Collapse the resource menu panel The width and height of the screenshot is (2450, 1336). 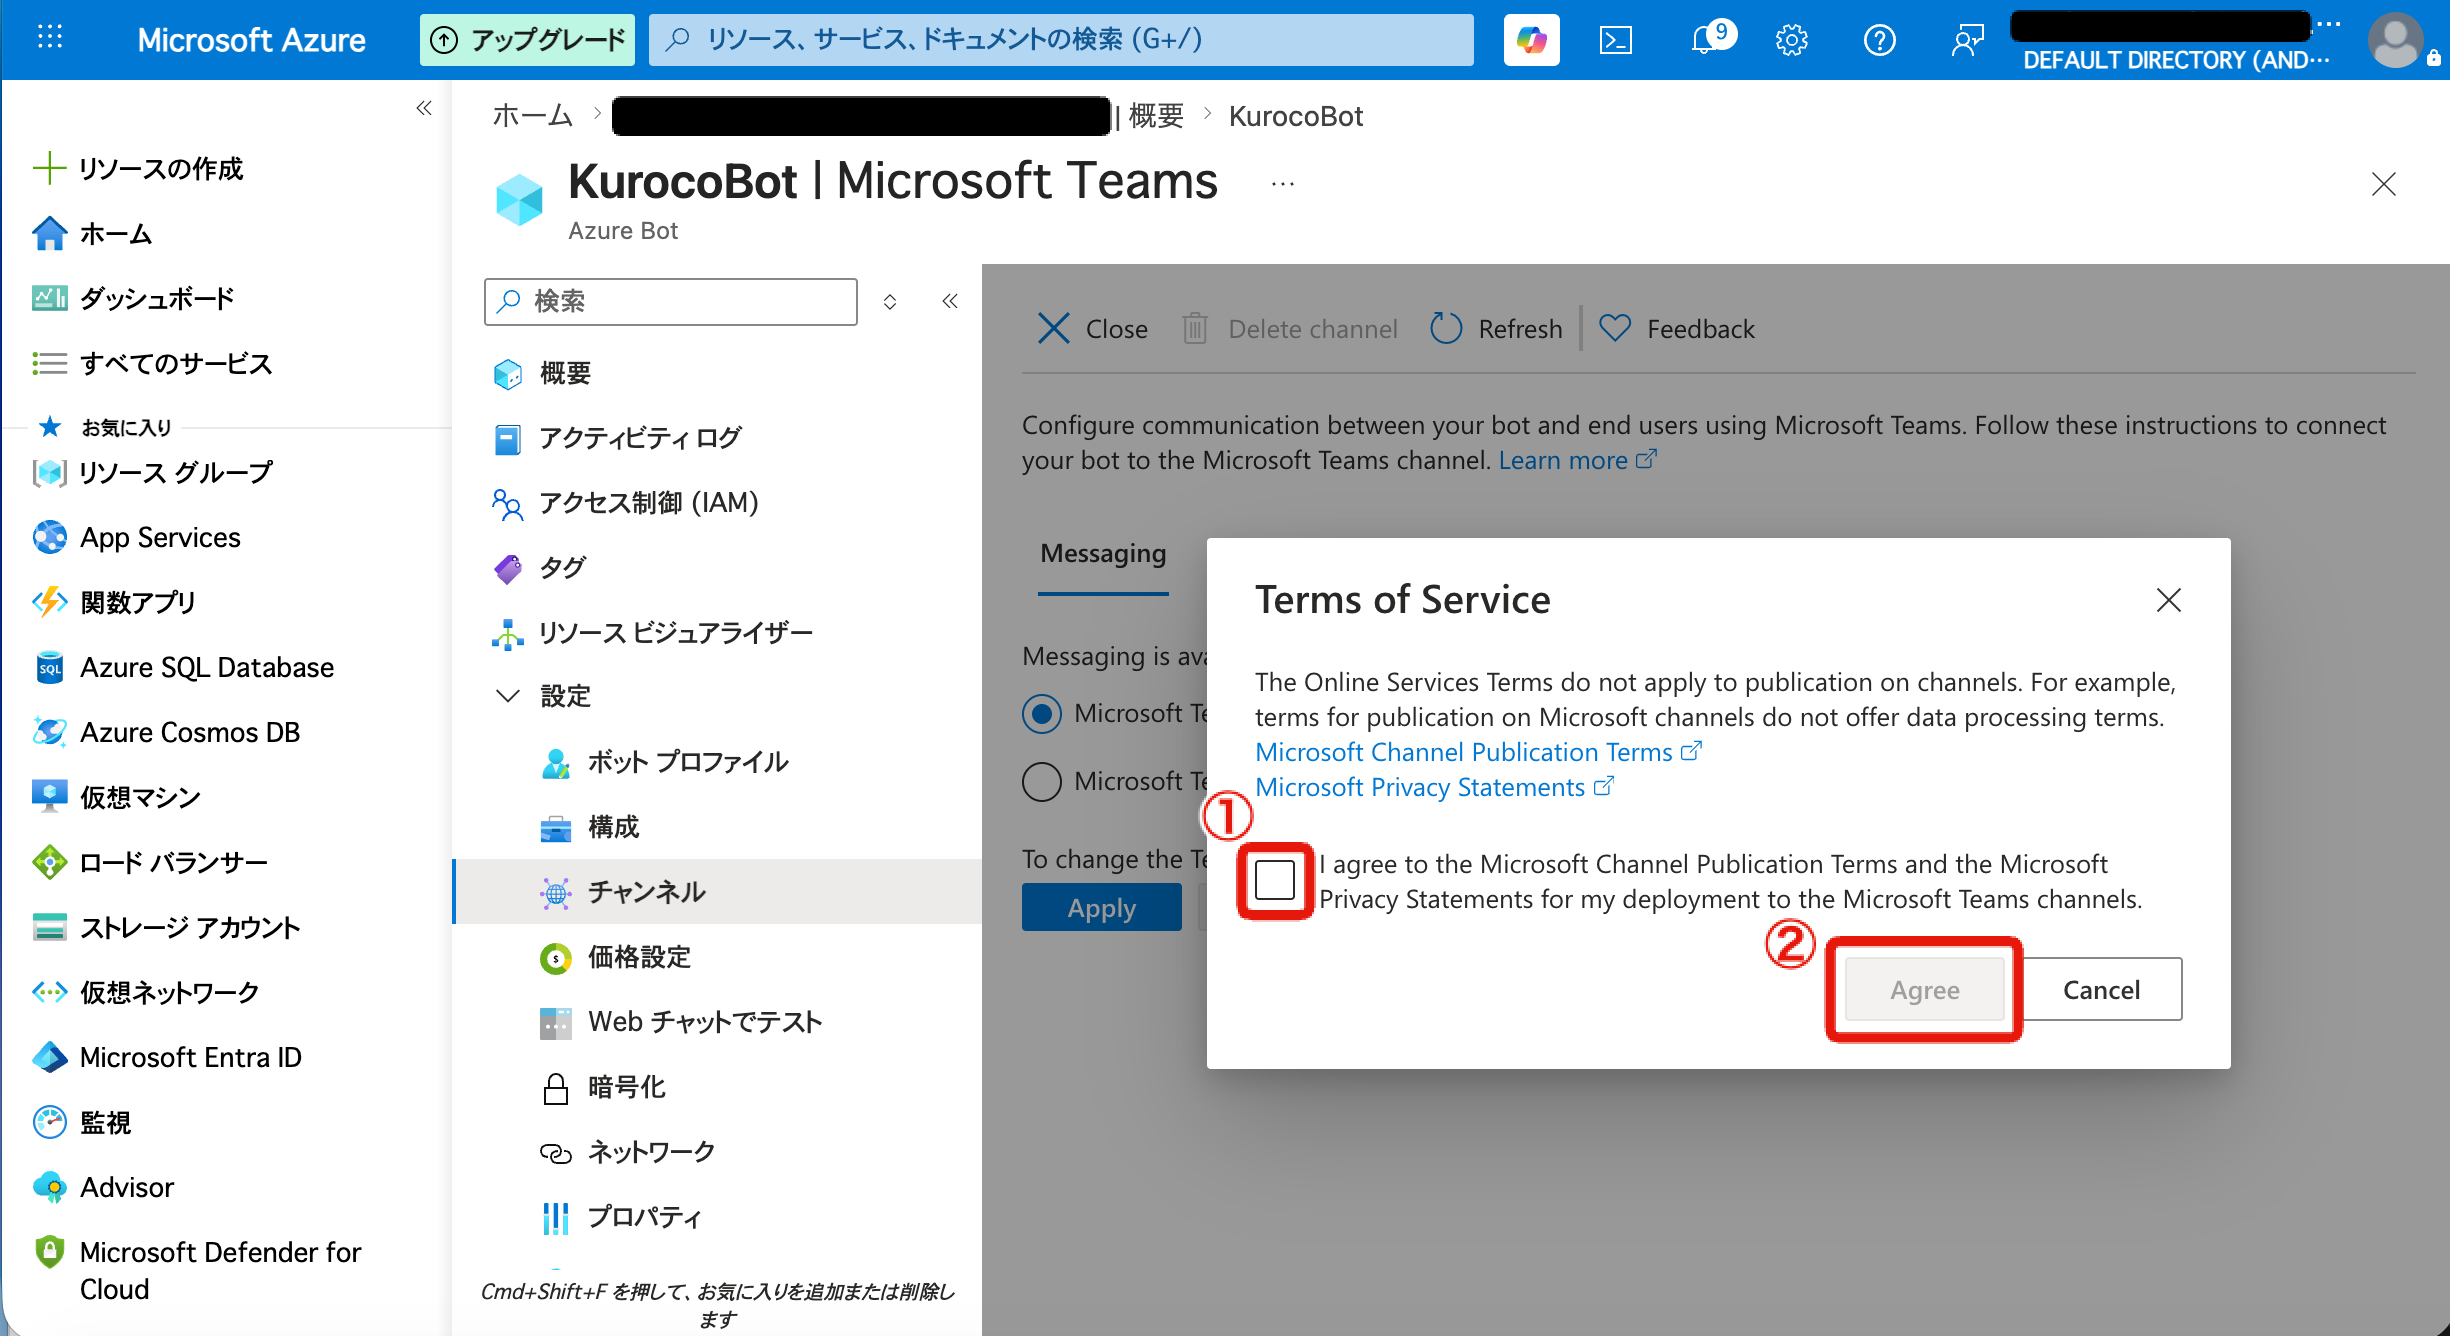(x=950, y=301)
